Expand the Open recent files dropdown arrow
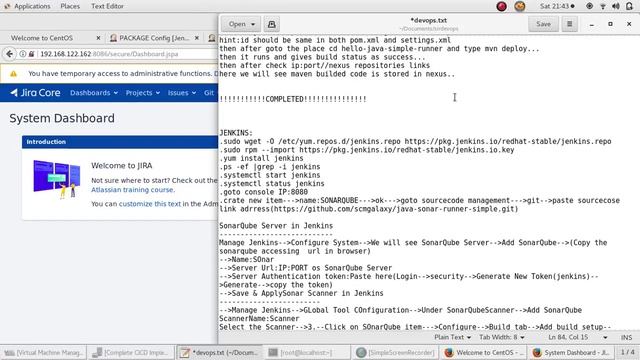This screenshot has height=360, width=640. pyautogui.click(x=253, y=24)
